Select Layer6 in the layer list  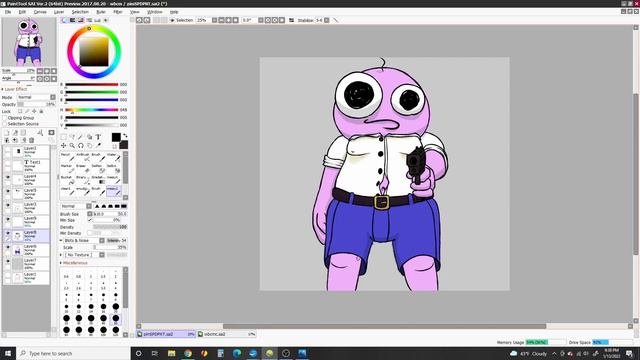(x=26, y=250)
